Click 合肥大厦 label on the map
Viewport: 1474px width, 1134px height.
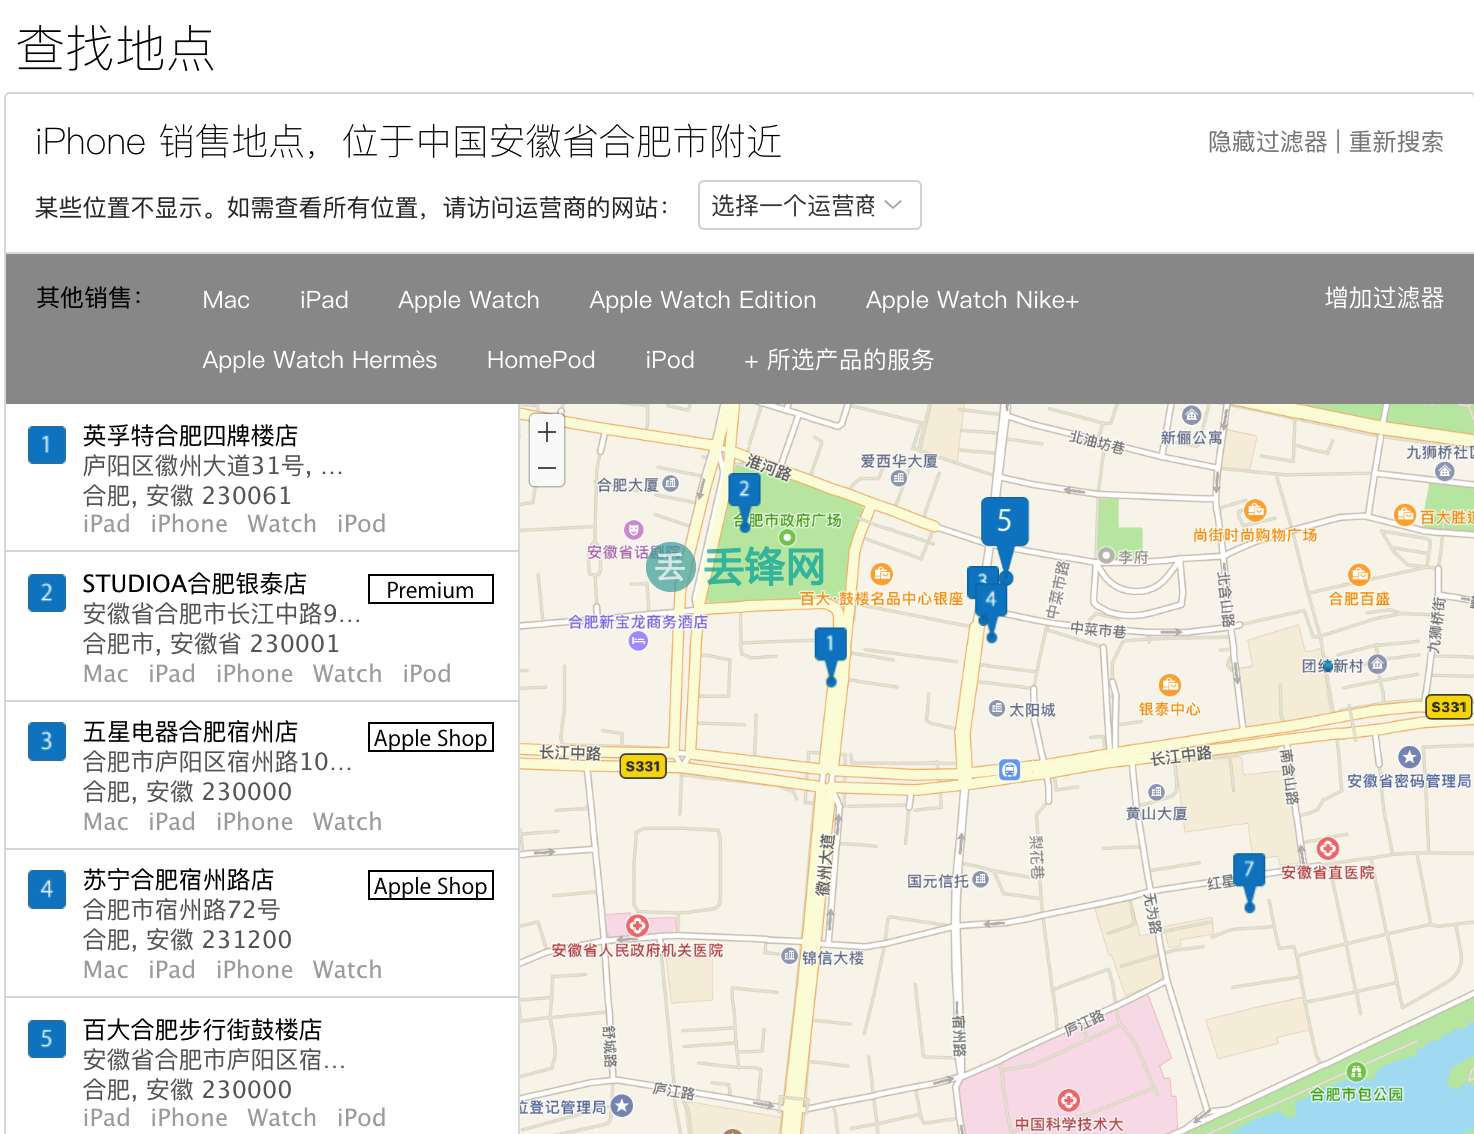point(628,485)
